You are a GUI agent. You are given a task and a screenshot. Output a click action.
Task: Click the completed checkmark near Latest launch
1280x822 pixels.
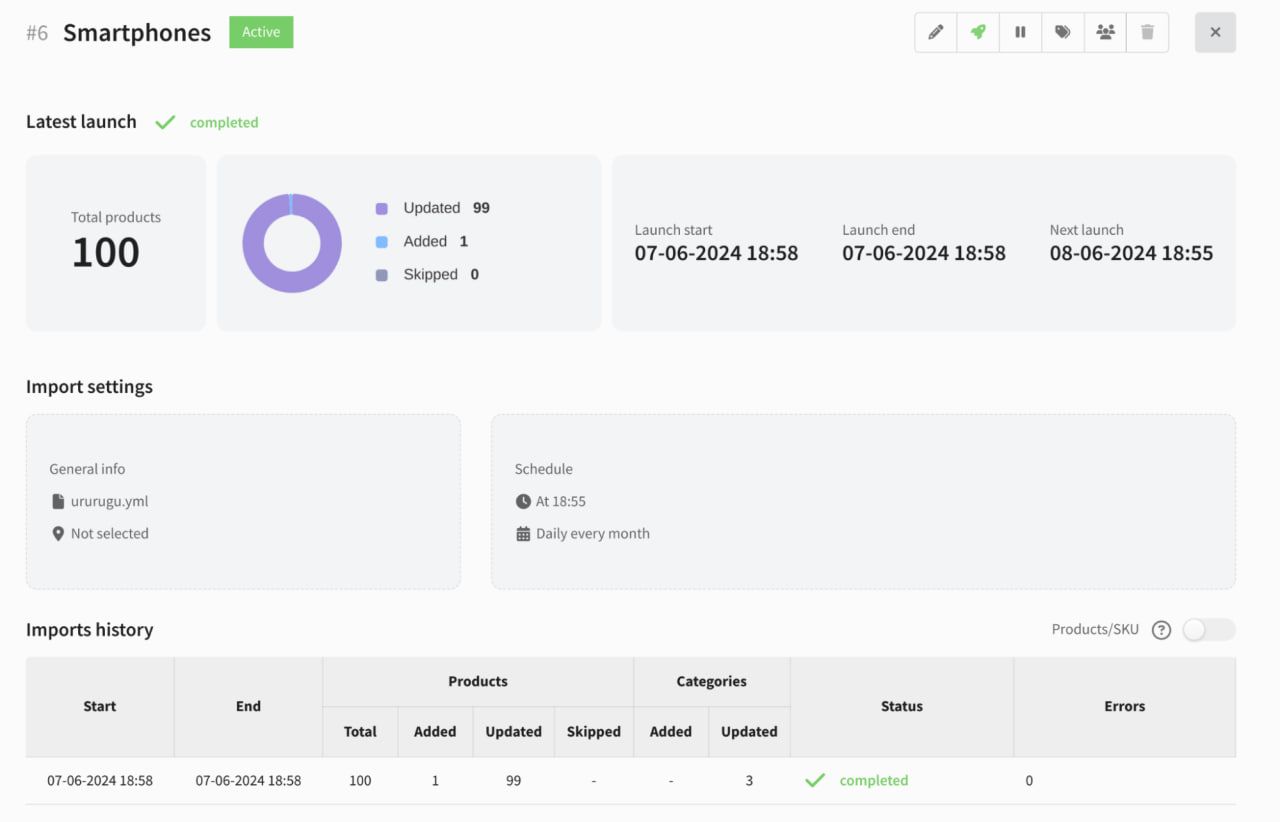(x=165, y=122)
